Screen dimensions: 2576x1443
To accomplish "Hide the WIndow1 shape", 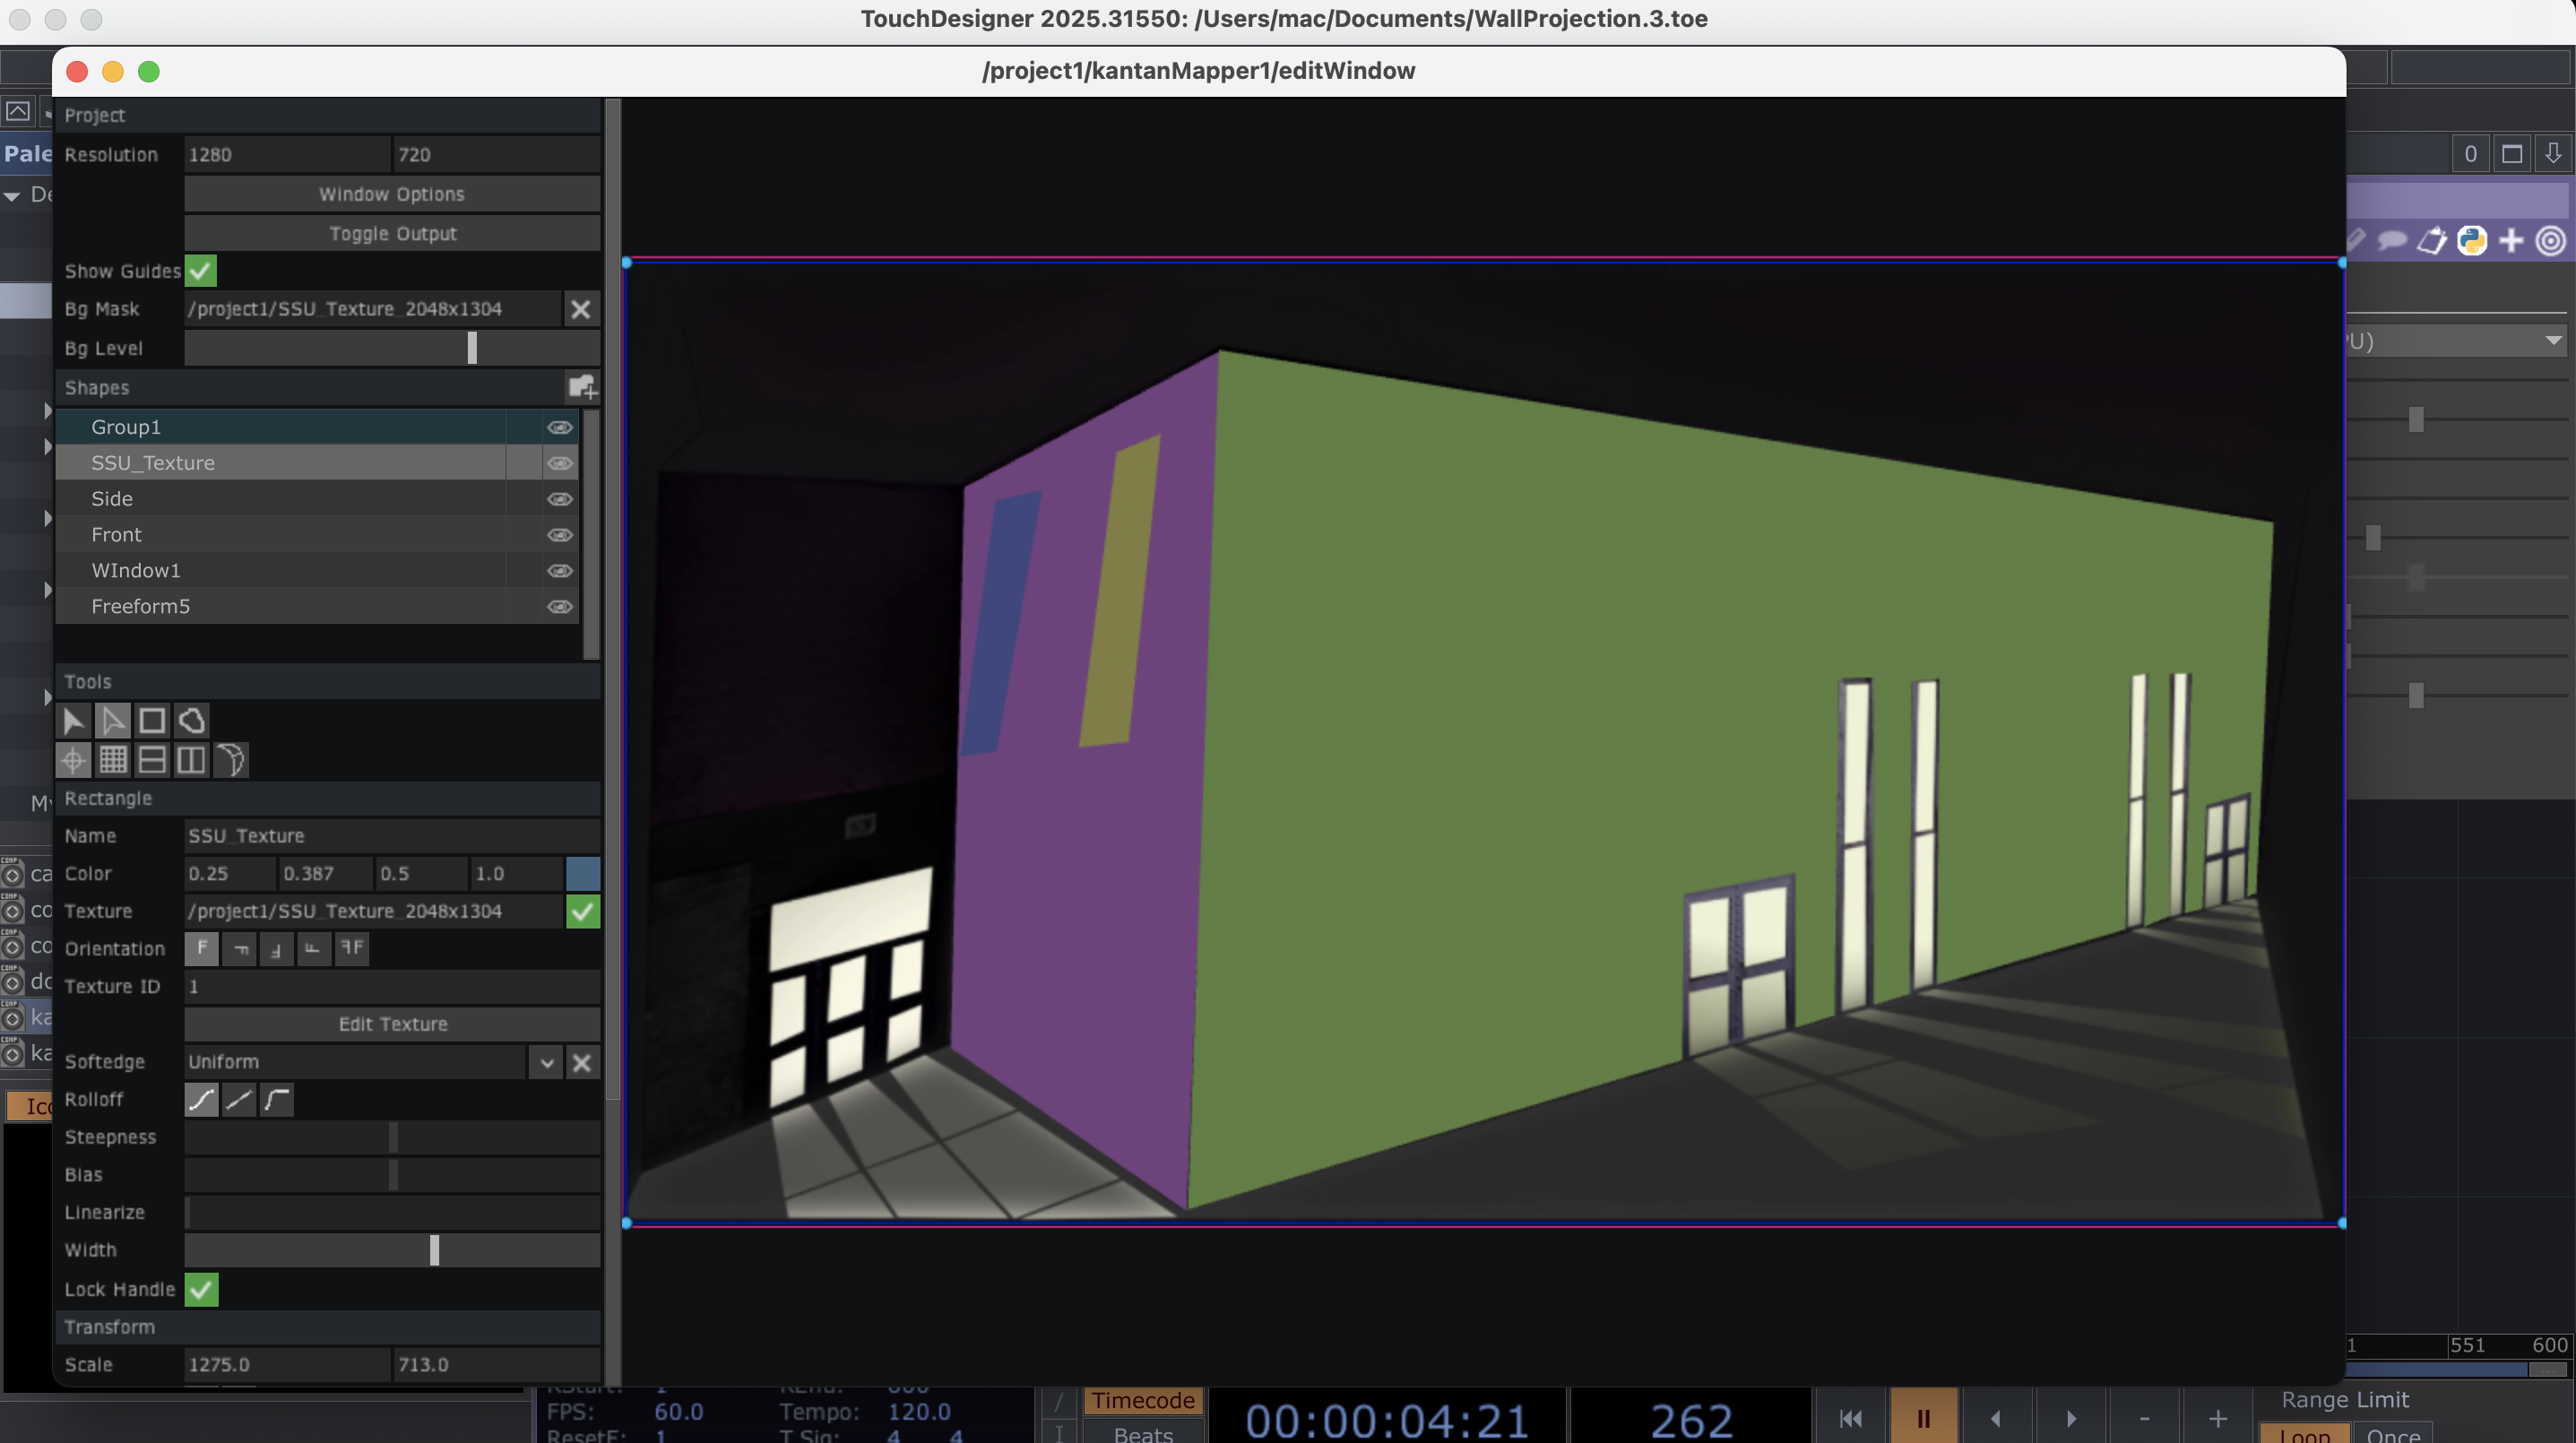I will [x=559, y=570].
